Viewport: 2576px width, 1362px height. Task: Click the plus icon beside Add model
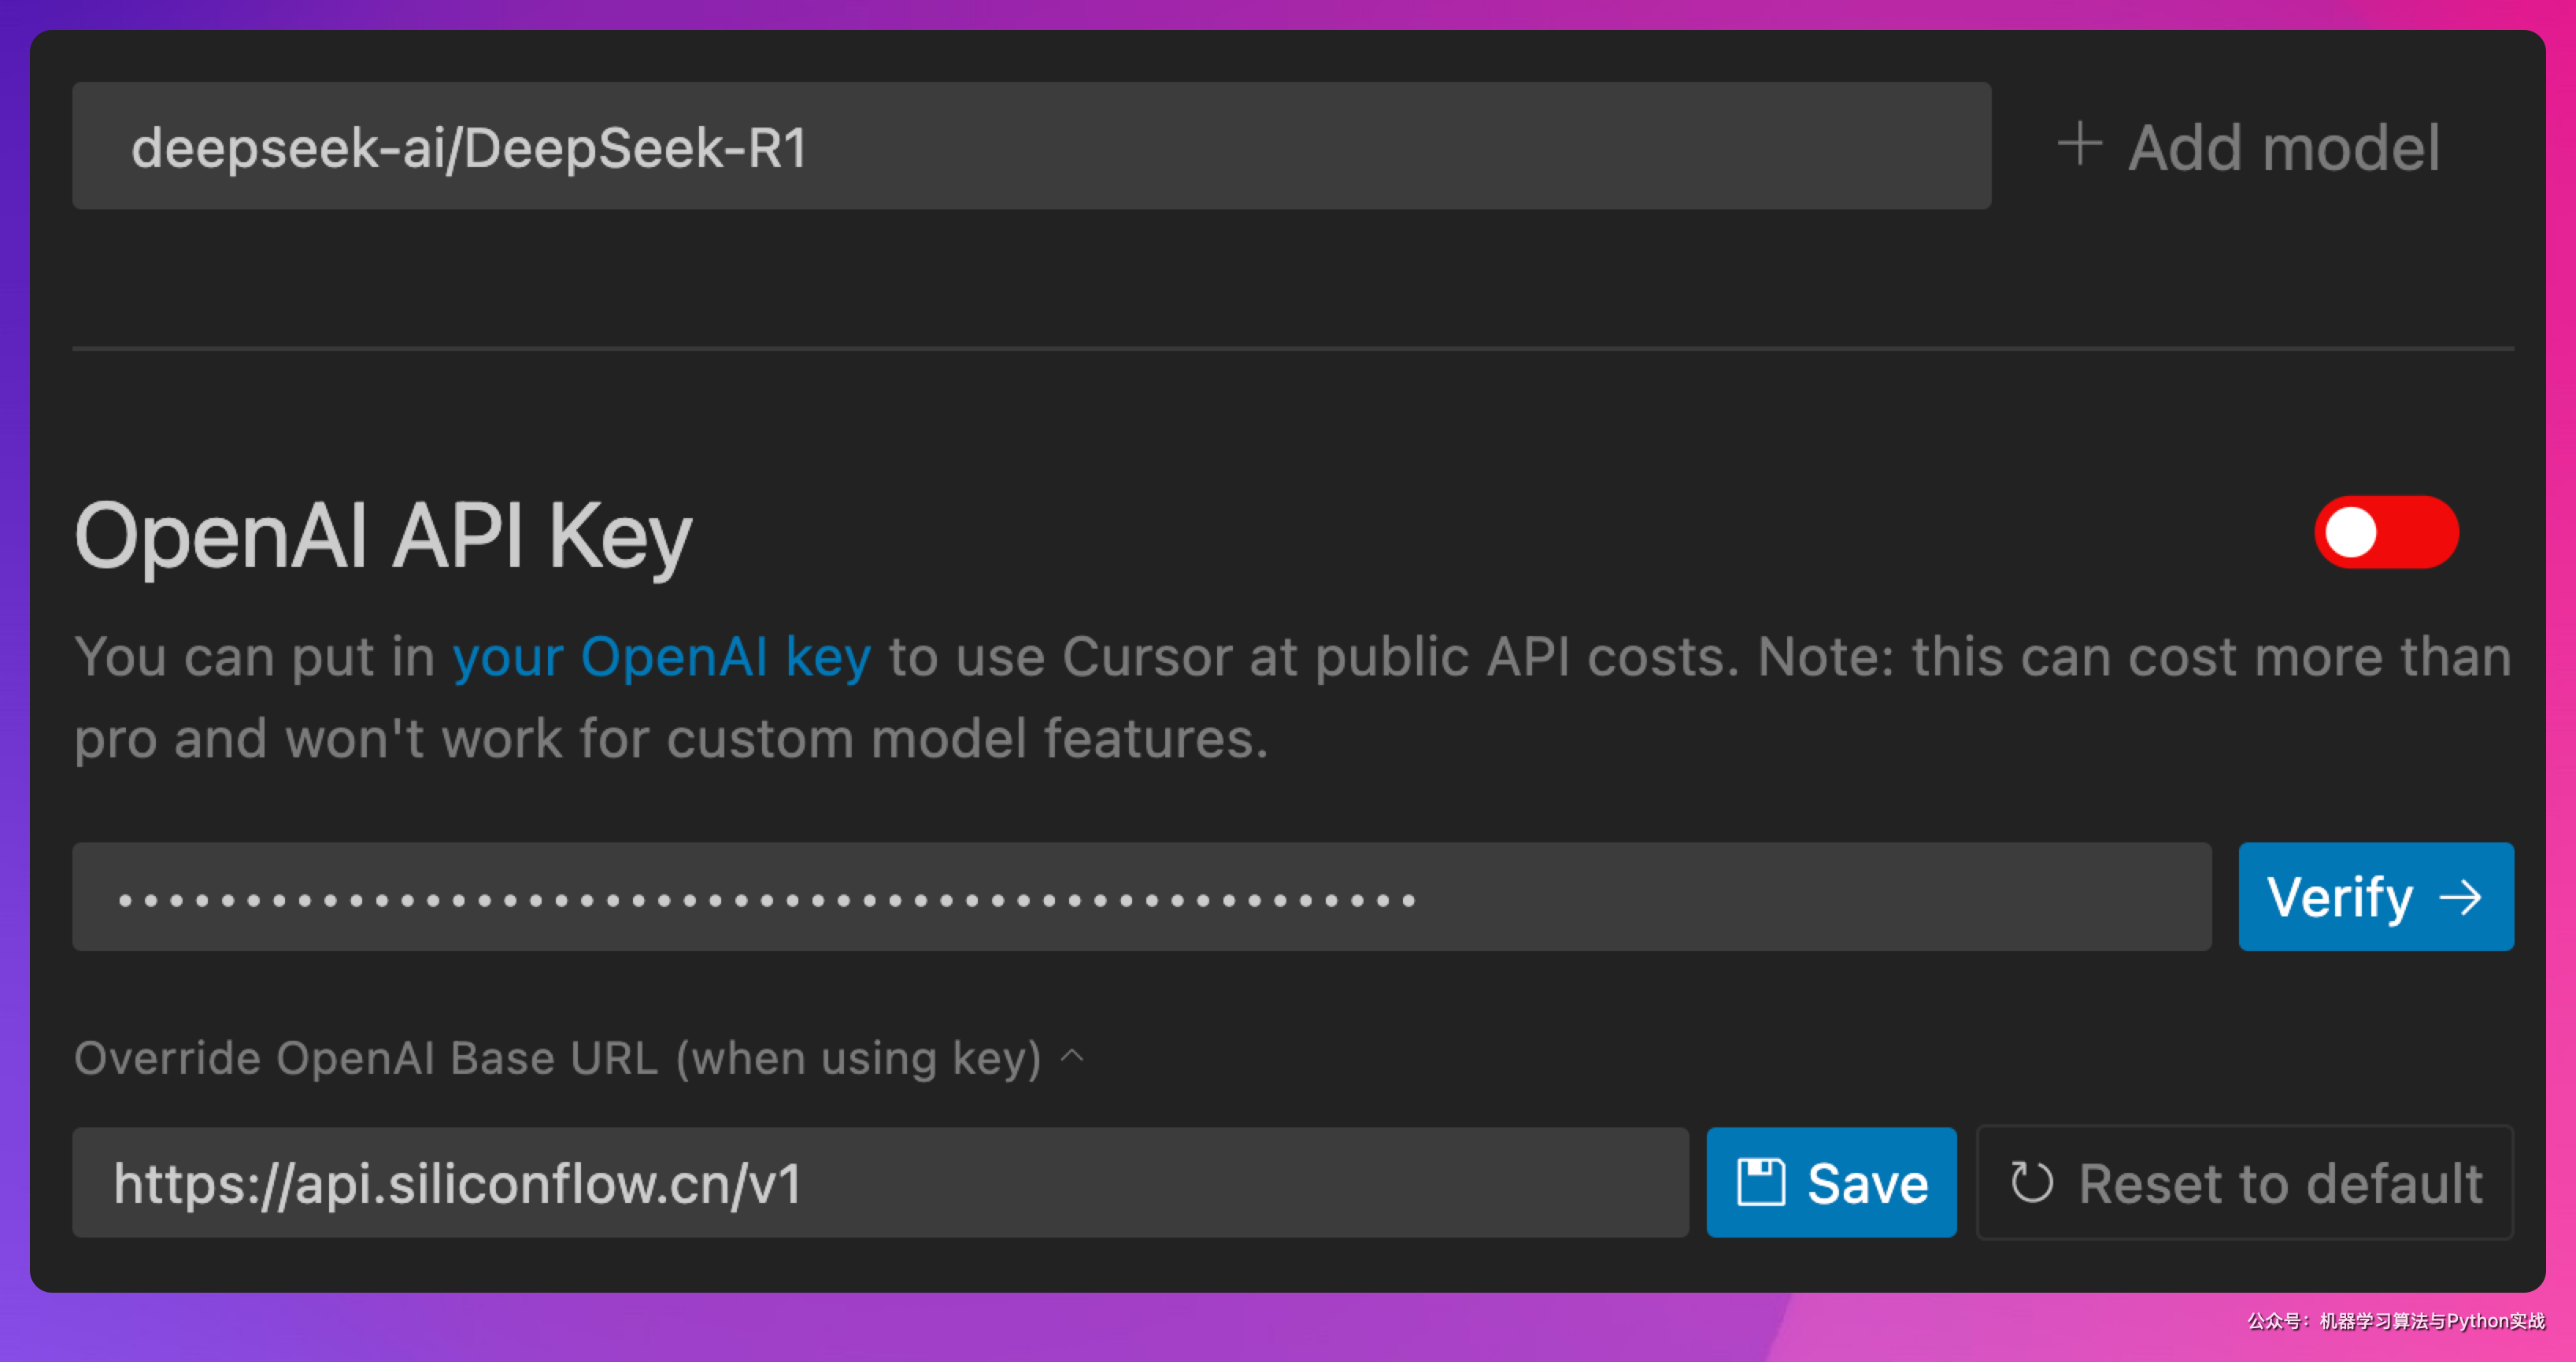[x=2079, y=144]
